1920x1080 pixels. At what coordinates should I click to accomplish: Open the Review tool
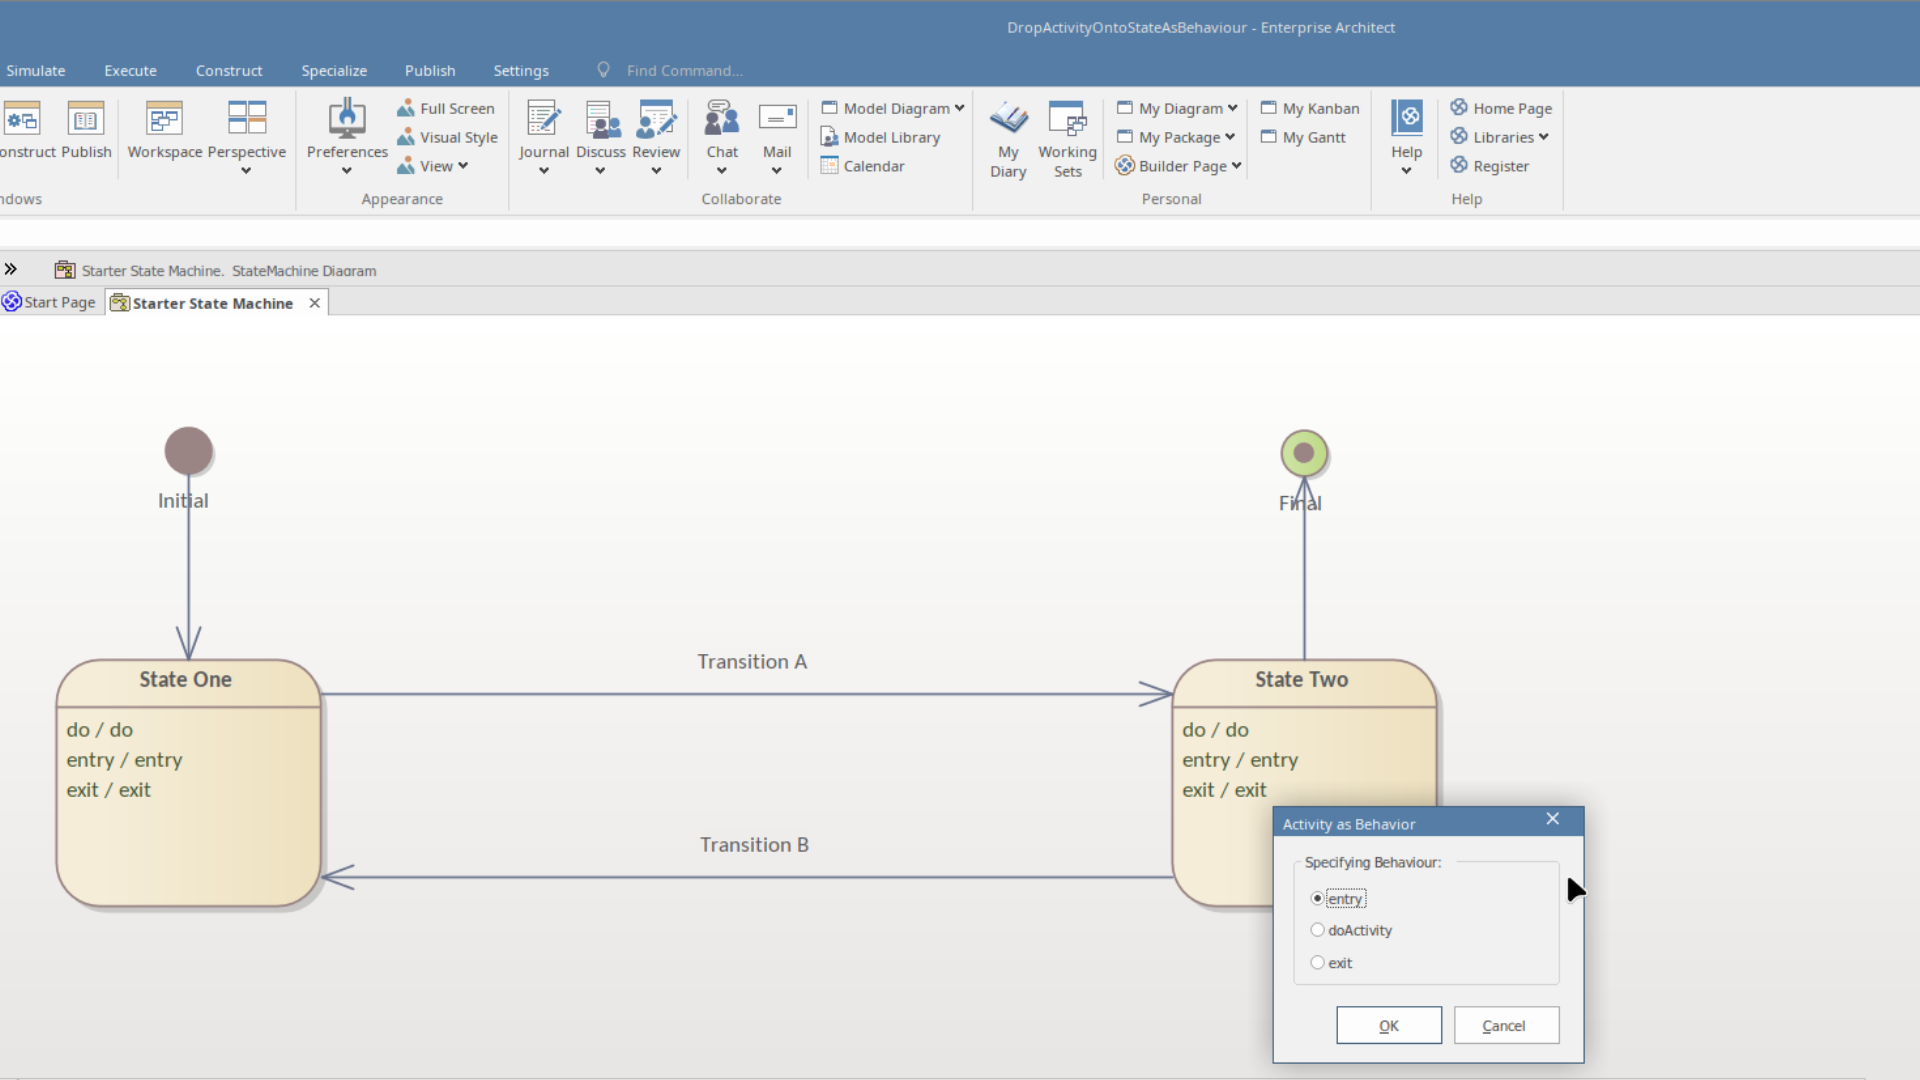[656, 135]
